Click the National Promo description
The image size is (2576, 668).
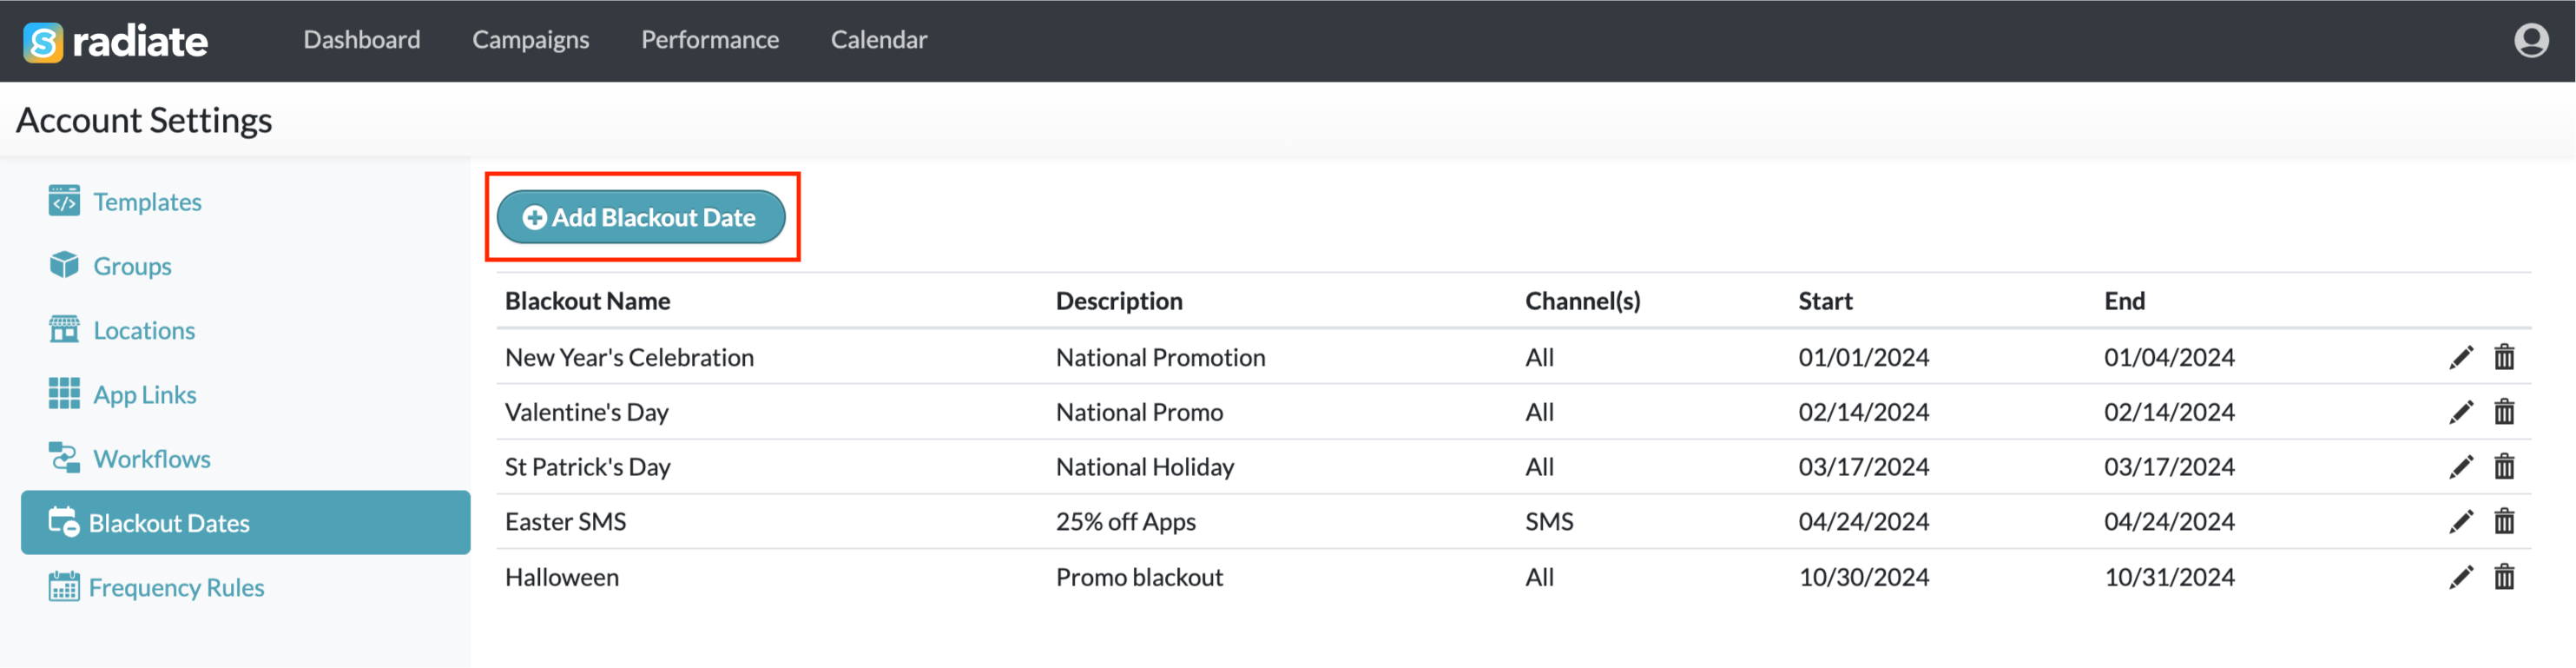point(1139,412)
